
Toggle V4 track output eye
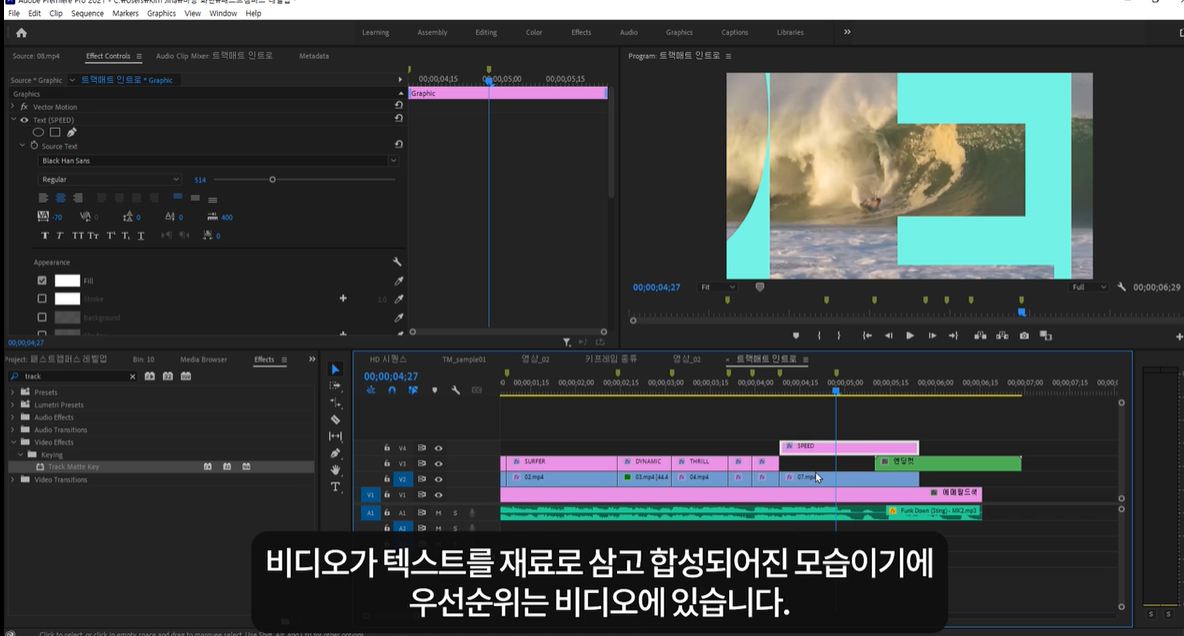point(438,448)
